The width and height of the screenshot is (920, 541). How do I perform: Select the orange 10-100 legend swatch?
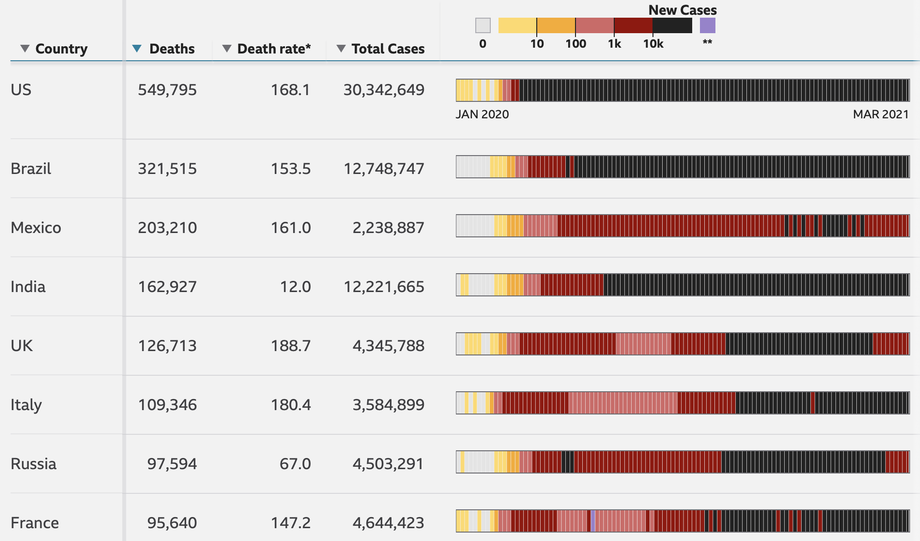(556, 25)
